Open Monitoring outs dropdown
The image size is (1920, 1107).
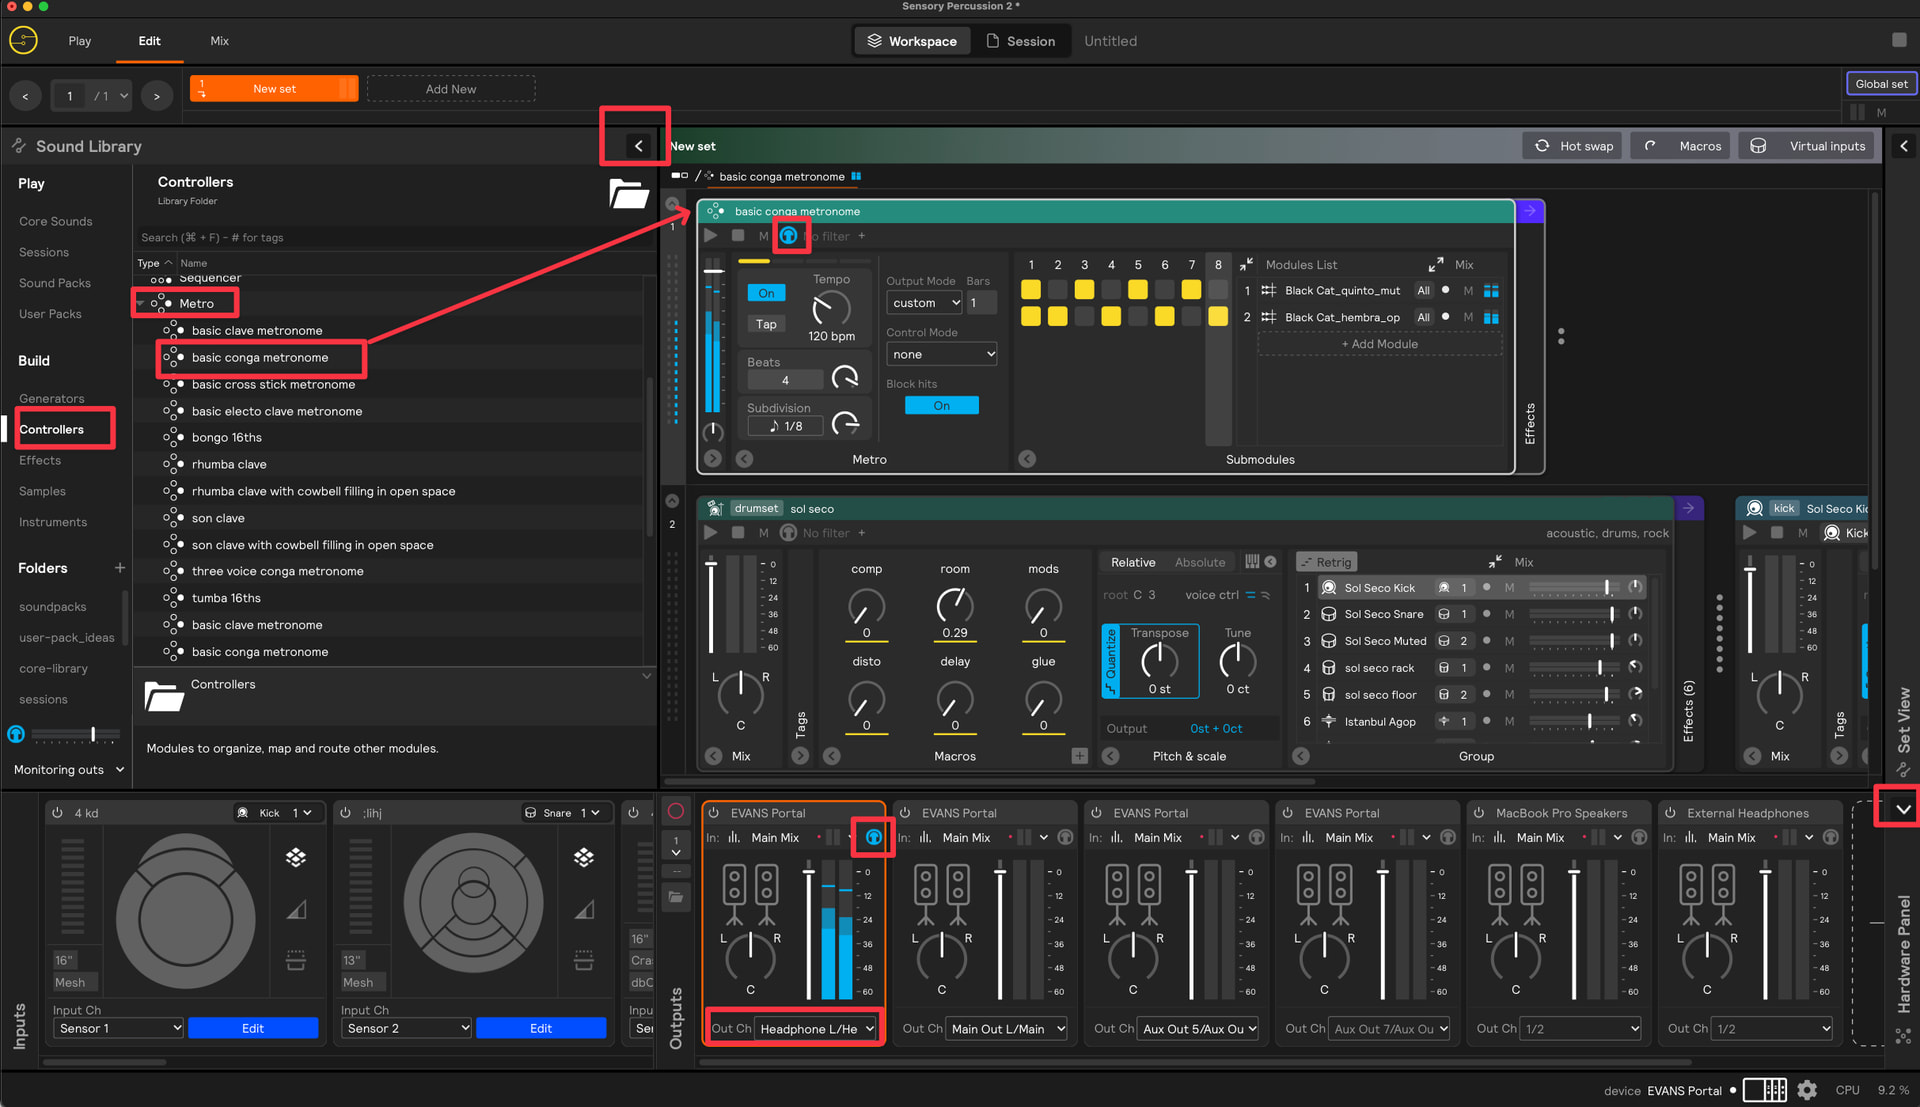(68, 770)
